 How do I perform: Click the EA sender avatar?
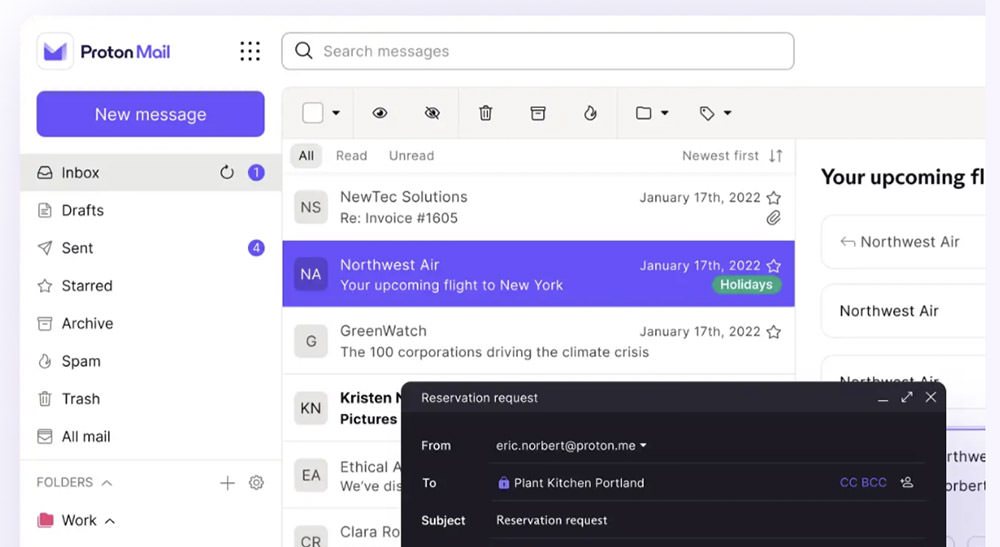(x=311, y=475)
